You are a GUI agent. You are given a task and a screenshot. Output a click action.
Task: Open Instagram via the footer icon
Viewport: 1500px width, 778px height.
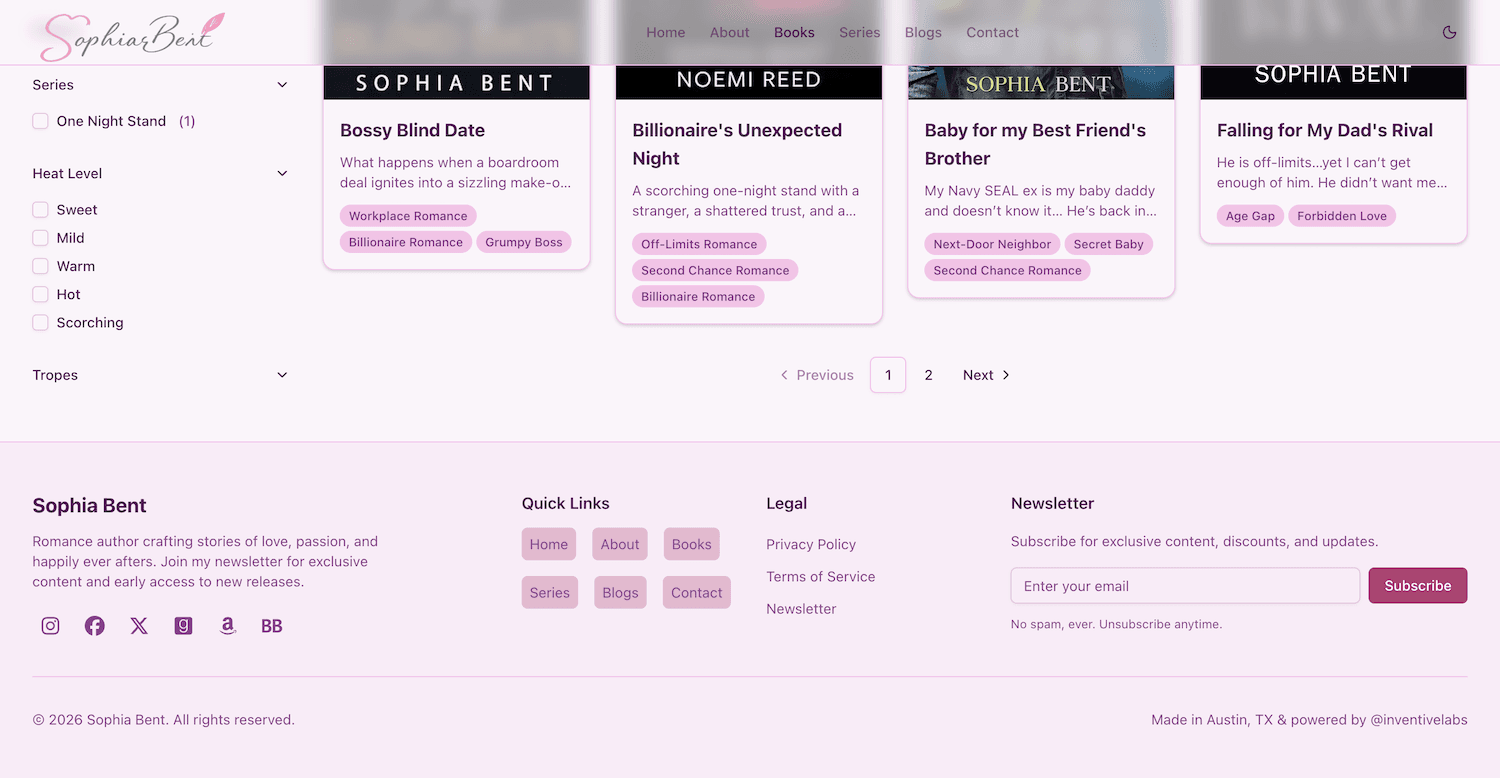pos(50,625)
